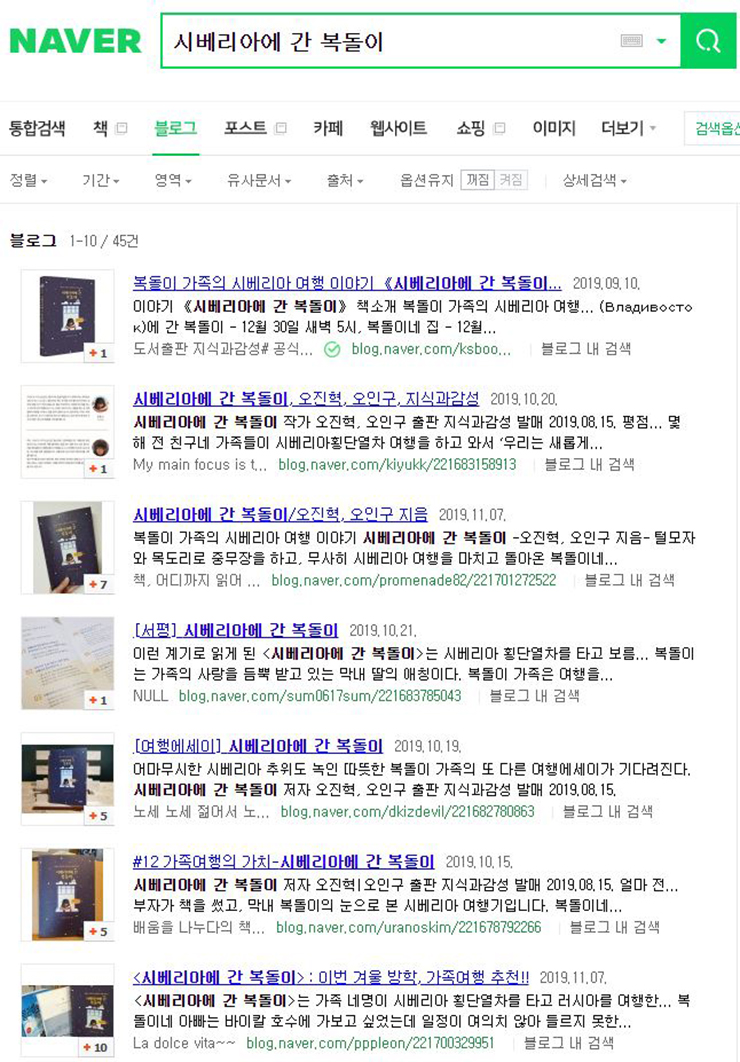Open the book cover thumbnail of the first result
Image resolution: width=740 pixels, height=1062 pixels.
tap(67, 316)
